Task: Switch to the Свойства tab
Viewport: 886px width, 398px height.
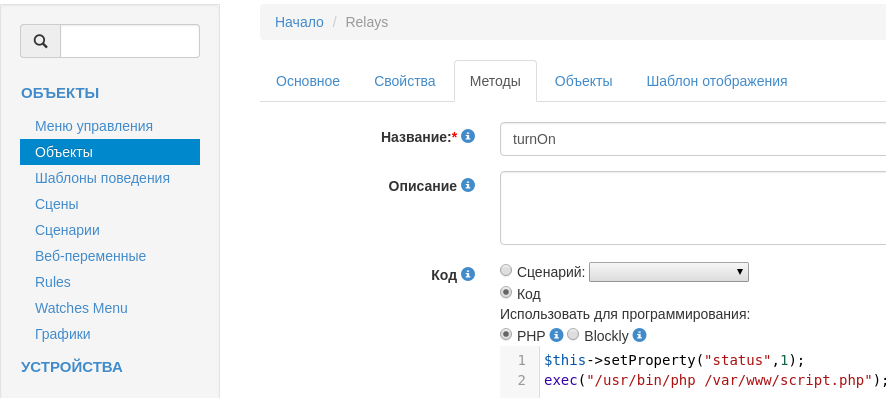Action: click(405, 81)
